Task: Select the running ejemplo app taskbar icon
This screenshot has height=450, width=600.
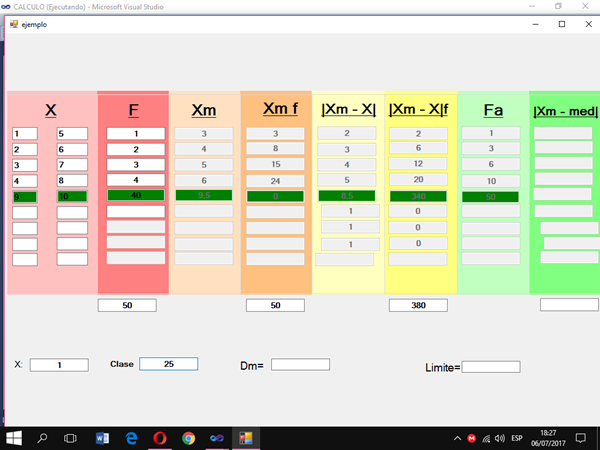Action: 246,438
